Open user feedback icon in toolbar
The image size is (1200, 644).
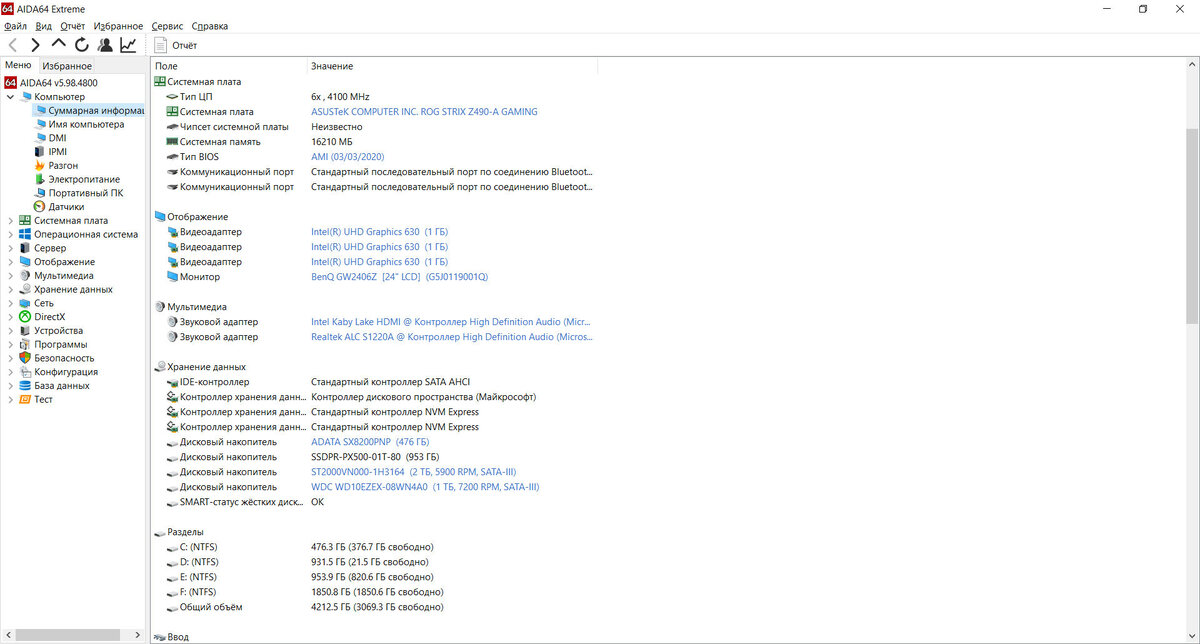104,45
